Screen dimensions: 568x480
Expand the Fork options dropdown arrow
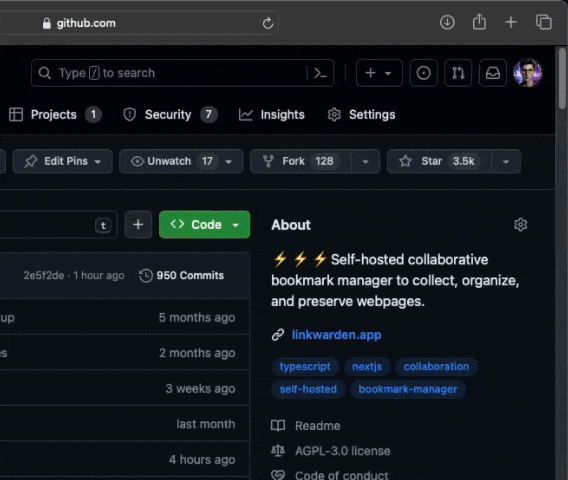pos(366,162)
